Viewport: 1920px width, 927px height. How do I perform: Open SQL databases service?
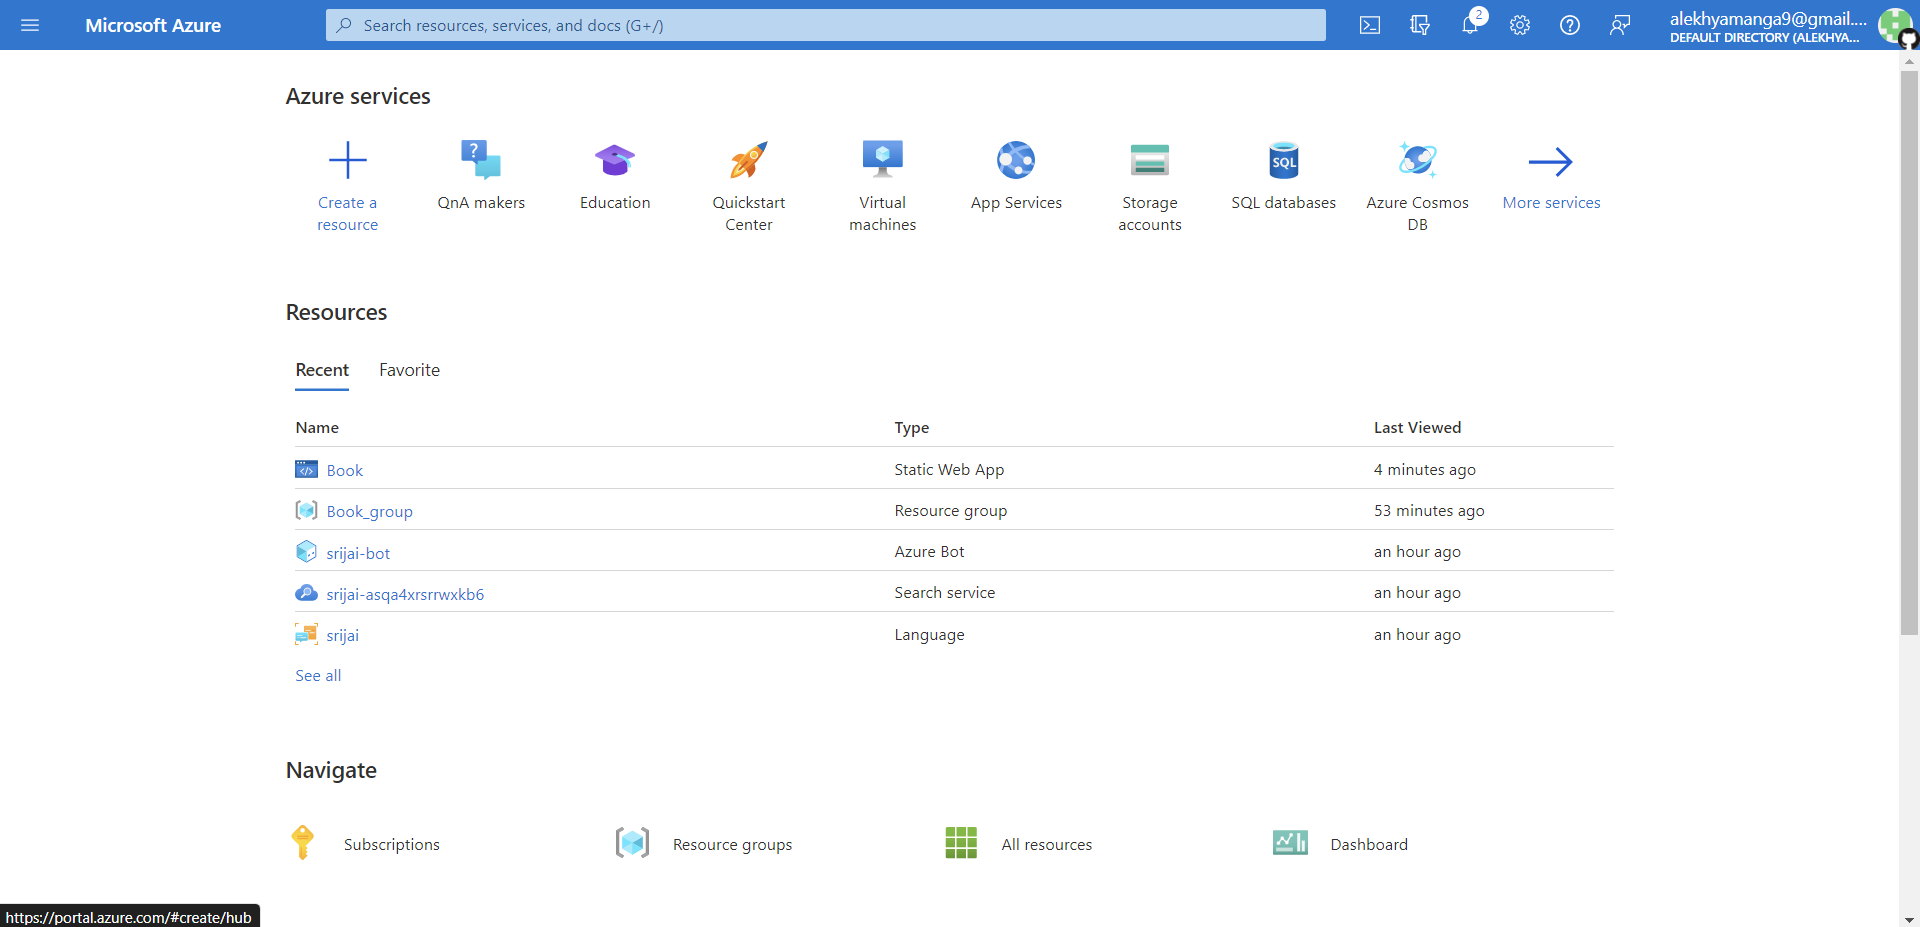pos(1283,175)
